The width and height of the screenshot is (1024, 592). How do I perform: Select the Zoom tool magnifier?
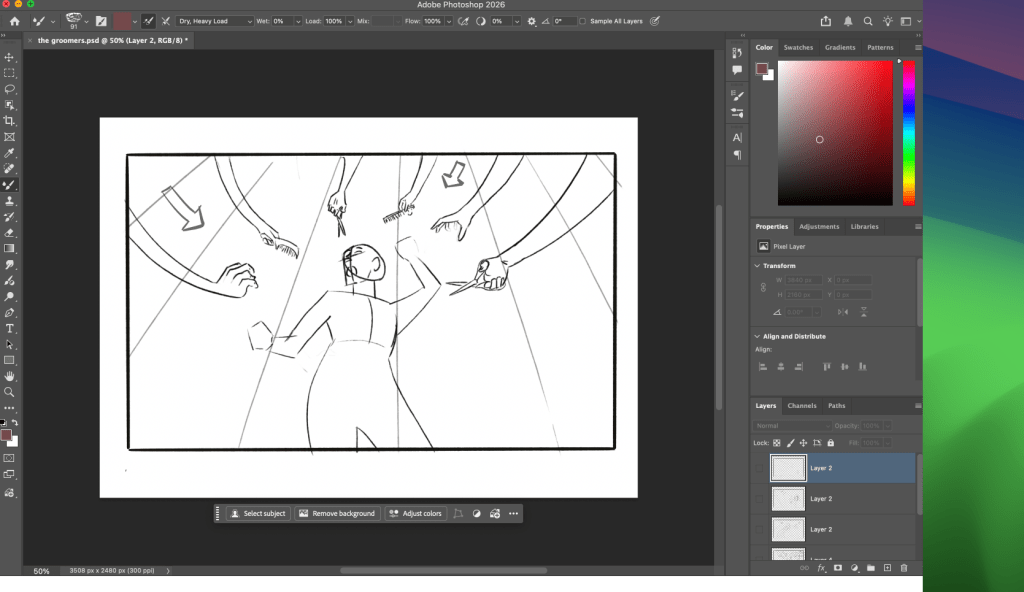(10, 392)
